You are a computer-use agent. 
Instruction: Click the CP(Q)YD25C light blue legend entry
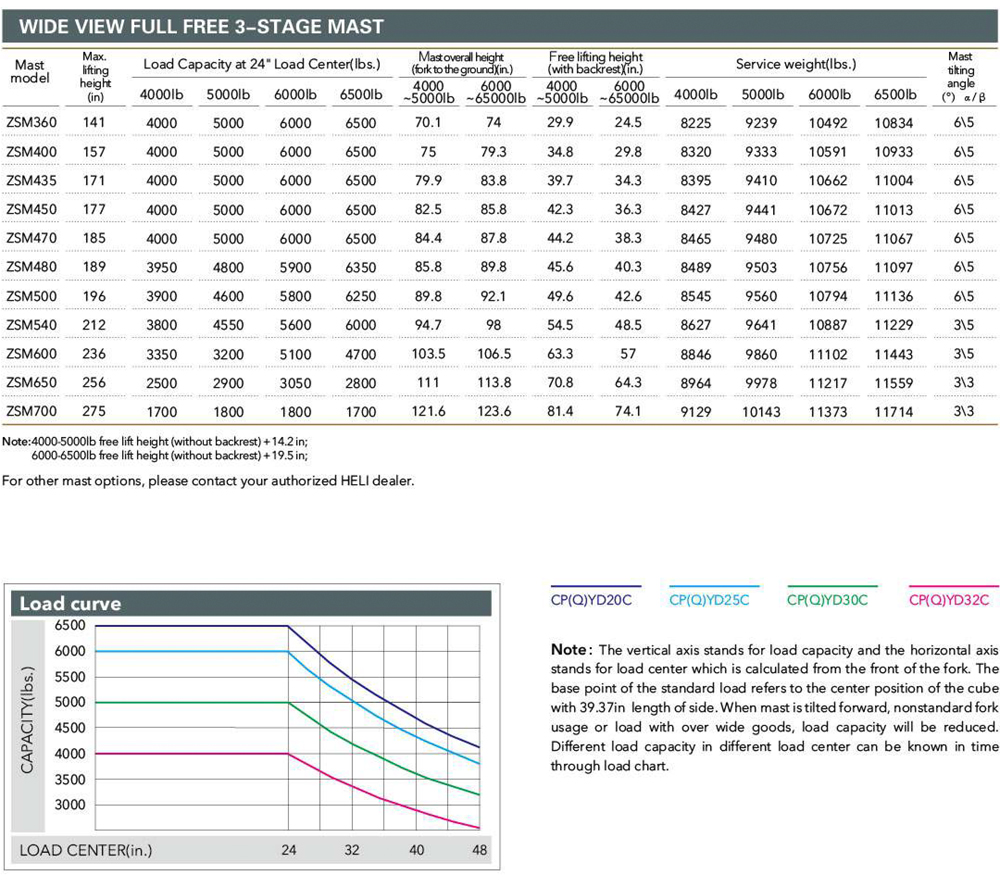(x=709, y=600)
